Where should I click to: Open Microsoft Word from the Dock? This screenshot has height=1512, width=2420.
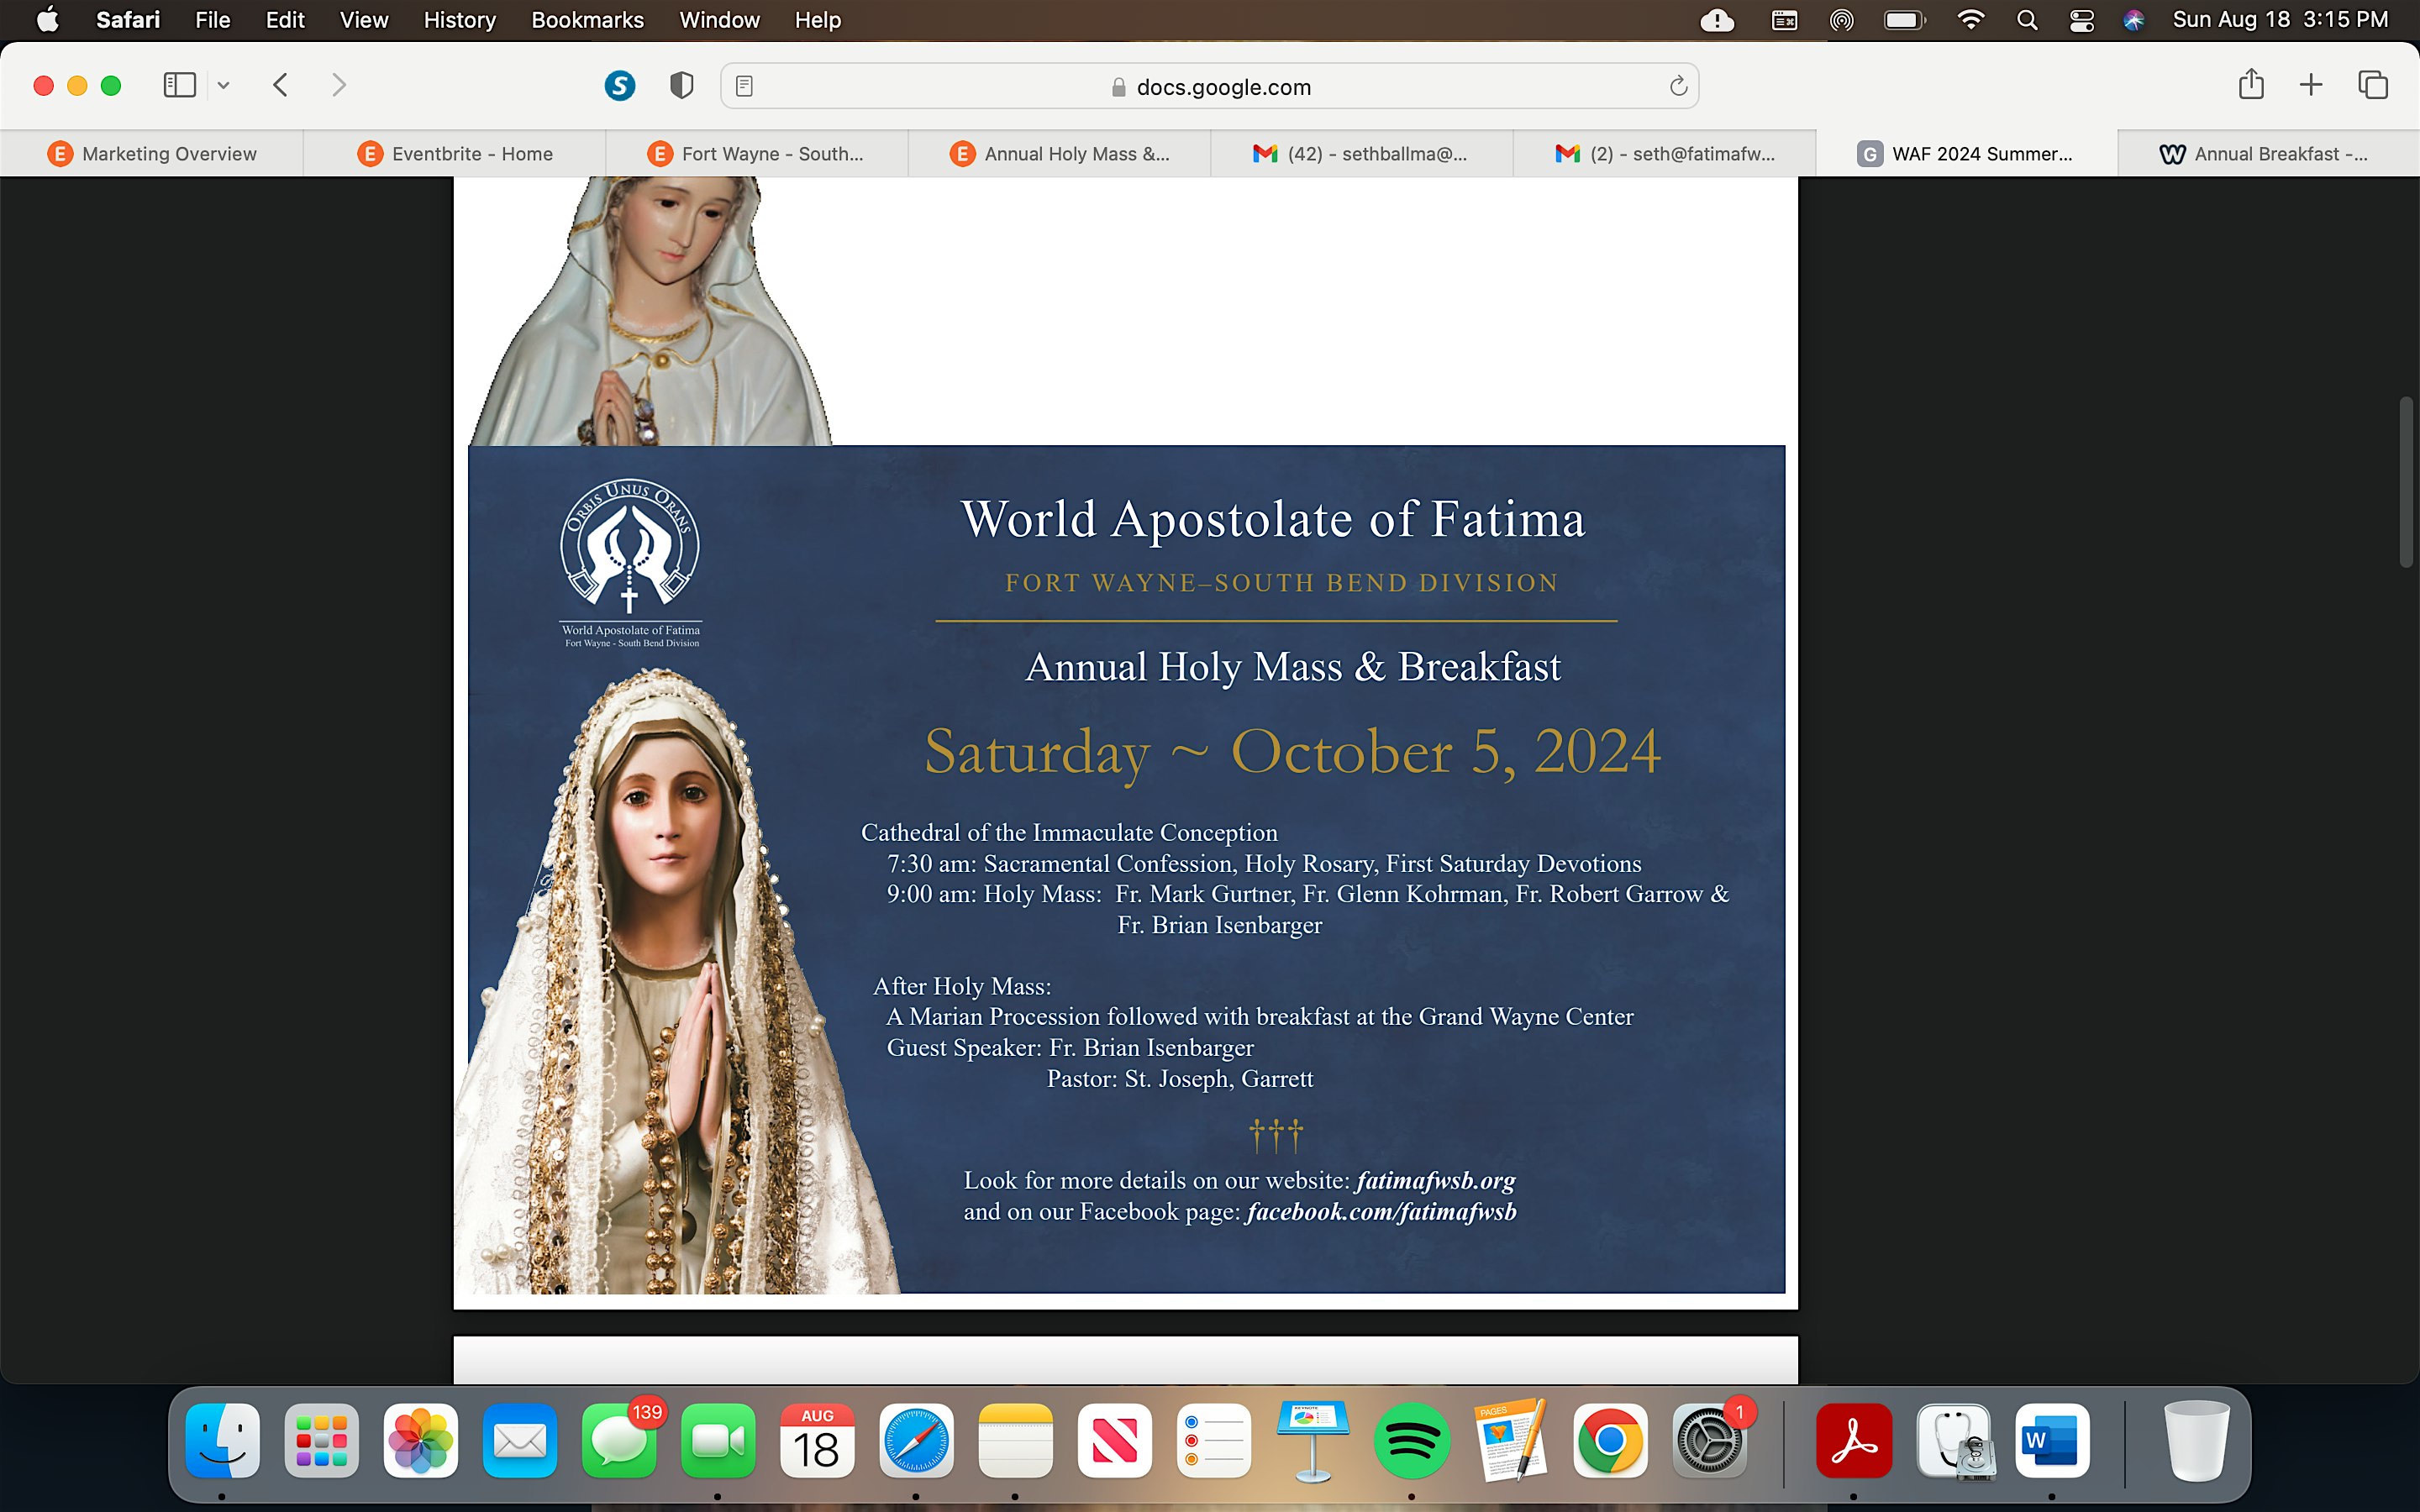coord(2052,1440)
